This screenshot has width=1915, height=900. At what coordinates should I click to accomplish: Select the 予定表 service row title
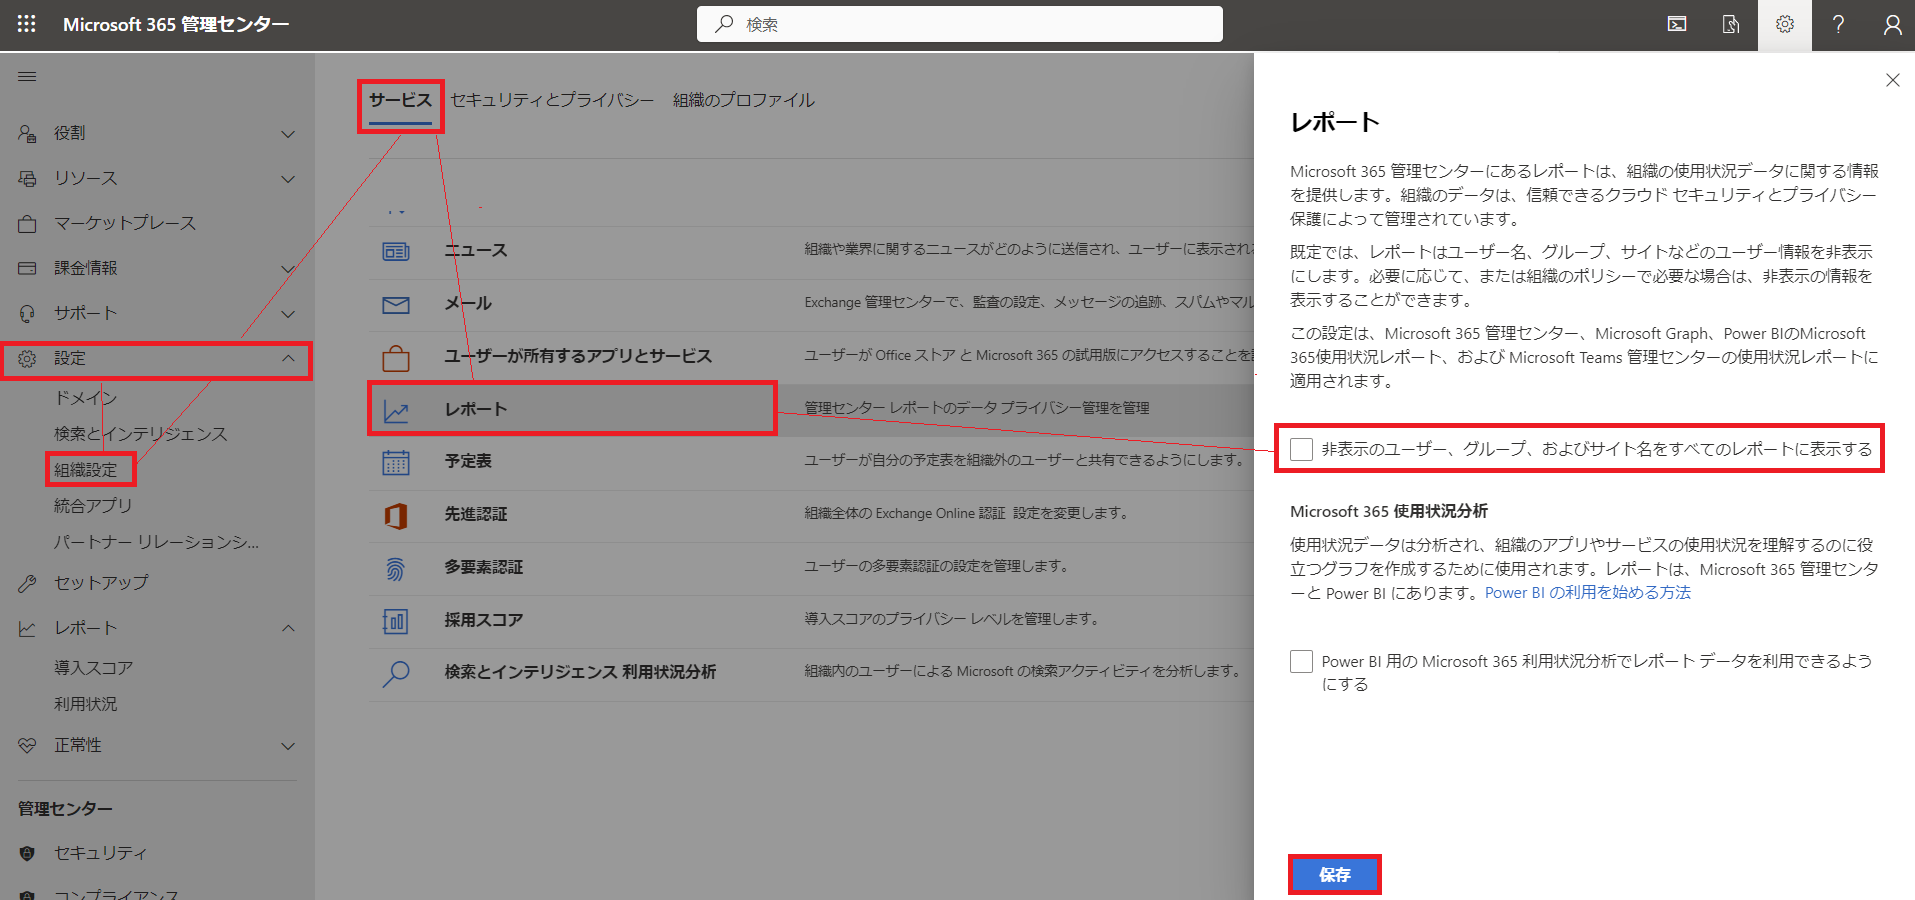click(468, 461)
